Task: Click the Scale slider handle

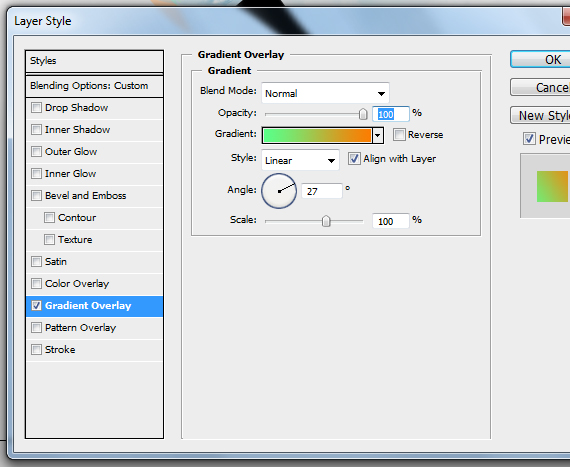Action: tap(326, 221)
